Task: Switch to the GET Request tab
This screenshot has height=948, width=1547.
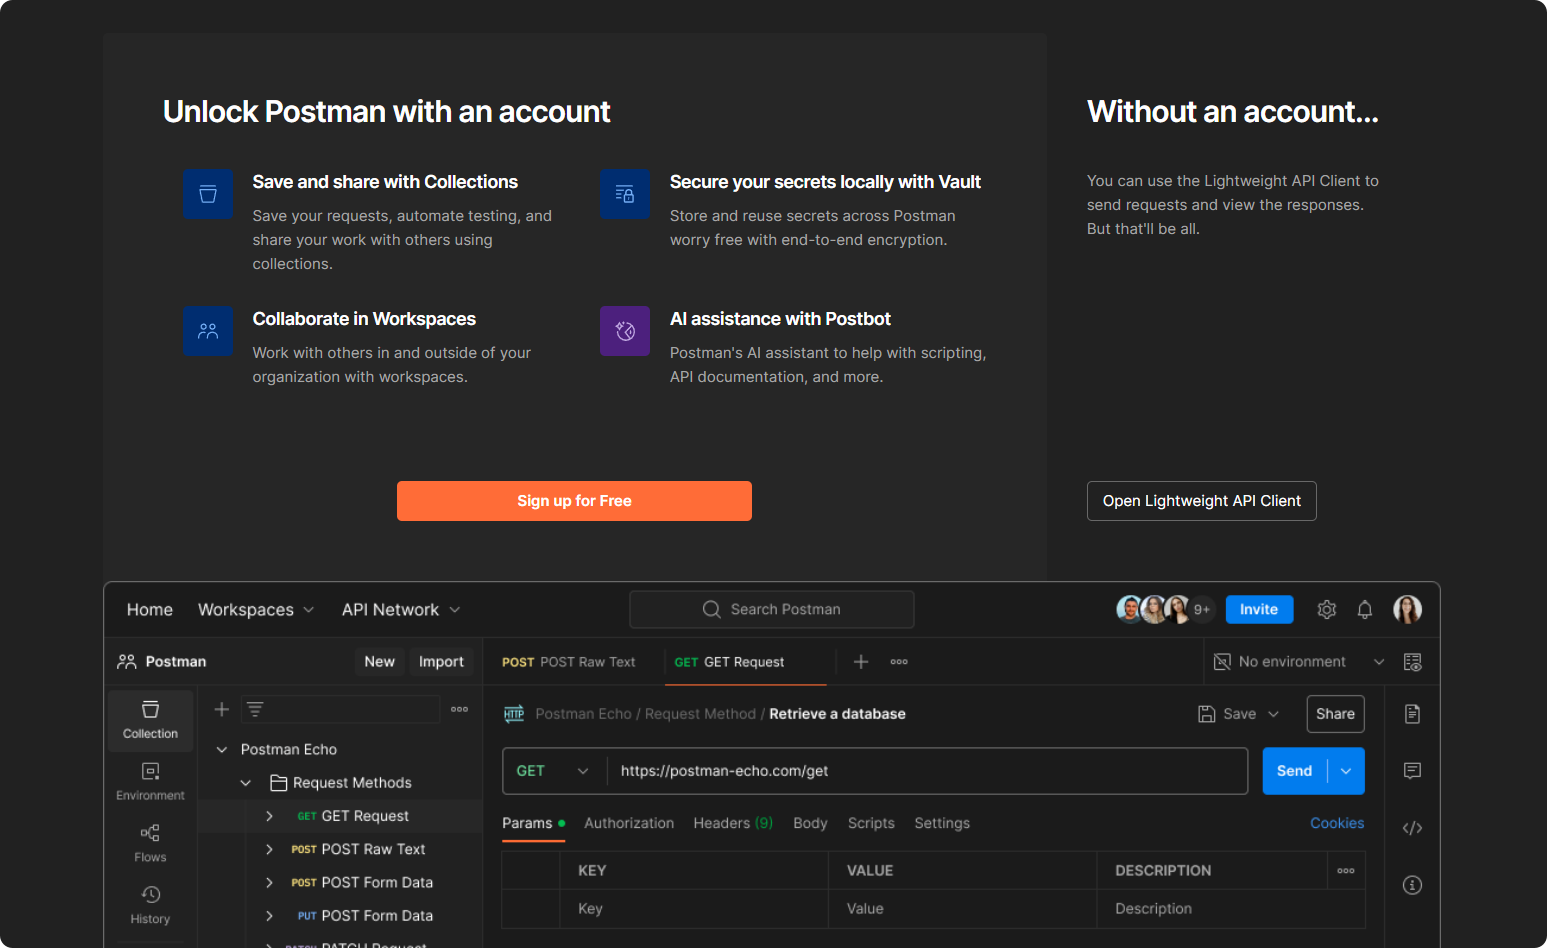Action: tap(729, 662)
